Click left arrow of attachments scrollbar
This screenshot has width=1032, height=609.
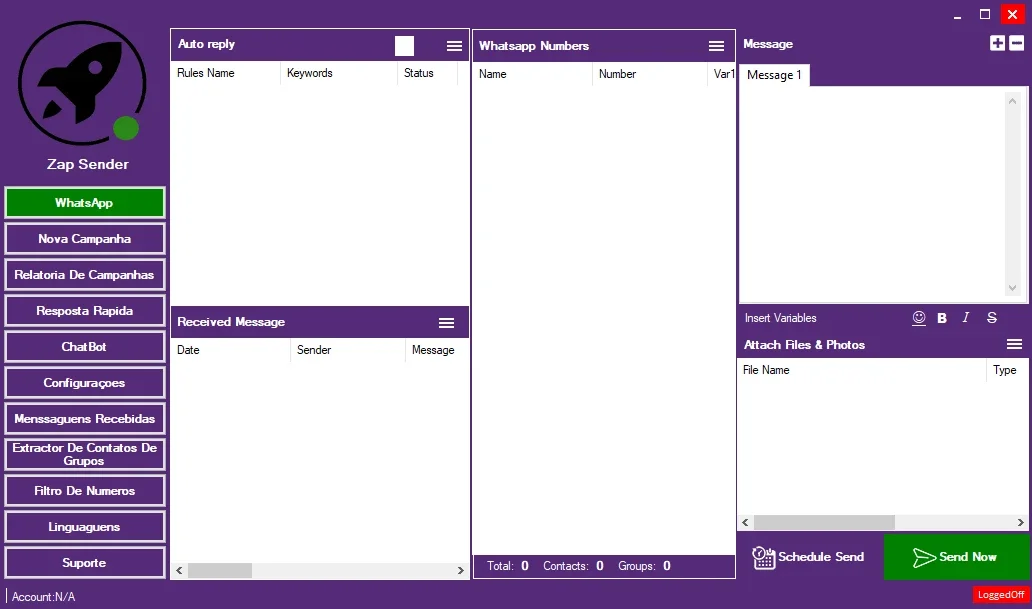pyautogui.click(x=745, y=523)
